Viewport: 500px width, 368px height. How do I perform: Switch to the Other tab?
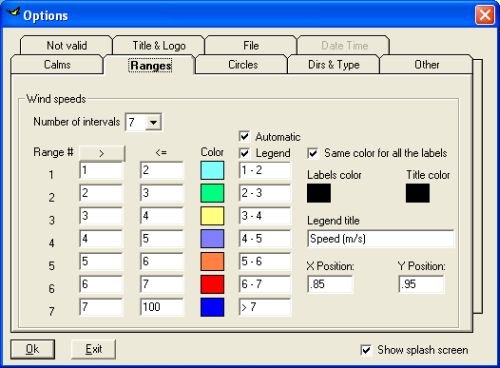coord(427,64)
